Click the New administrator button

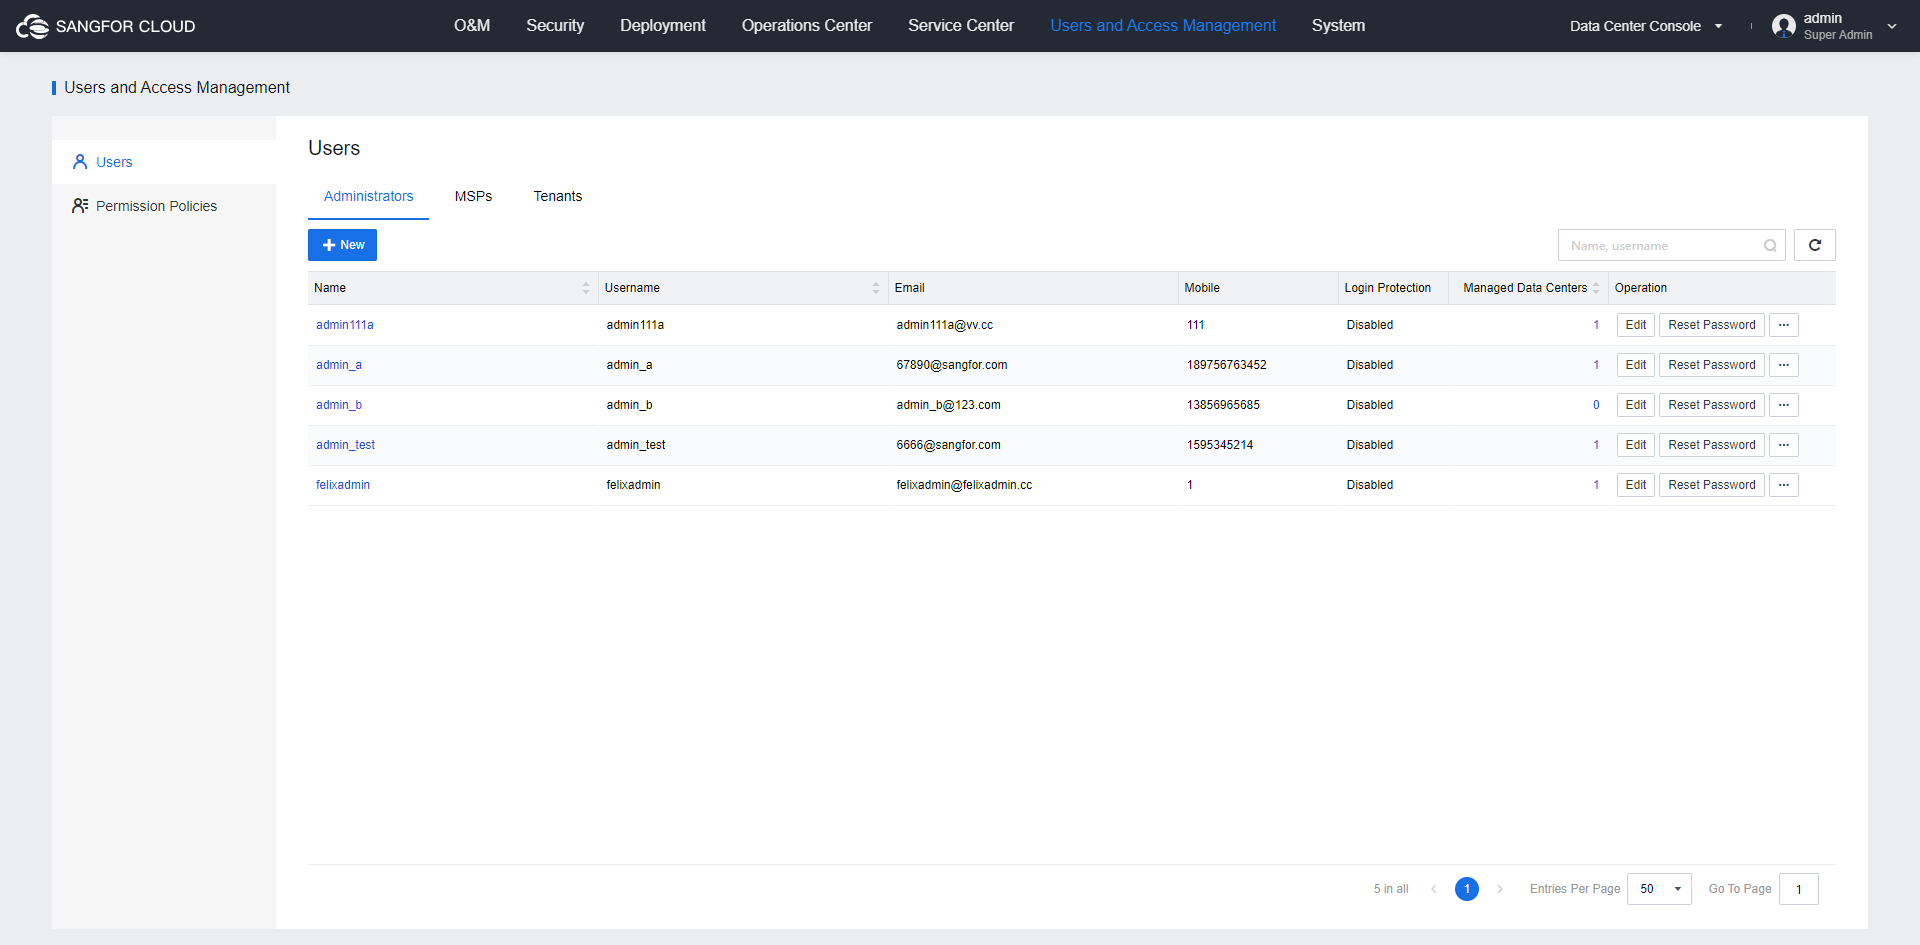click(x=342, y=245)
